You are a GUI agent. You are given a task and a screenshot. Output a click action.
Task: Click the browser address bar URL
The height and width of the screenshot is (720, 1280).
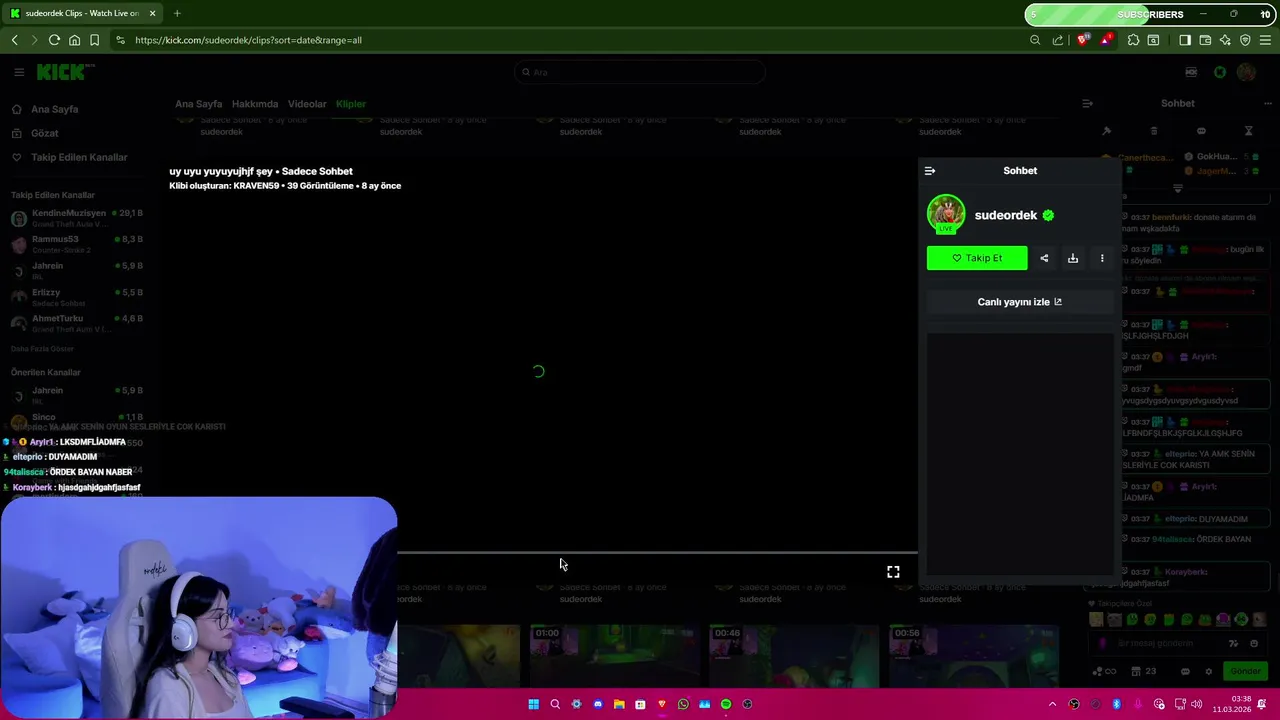pos(248,40)
